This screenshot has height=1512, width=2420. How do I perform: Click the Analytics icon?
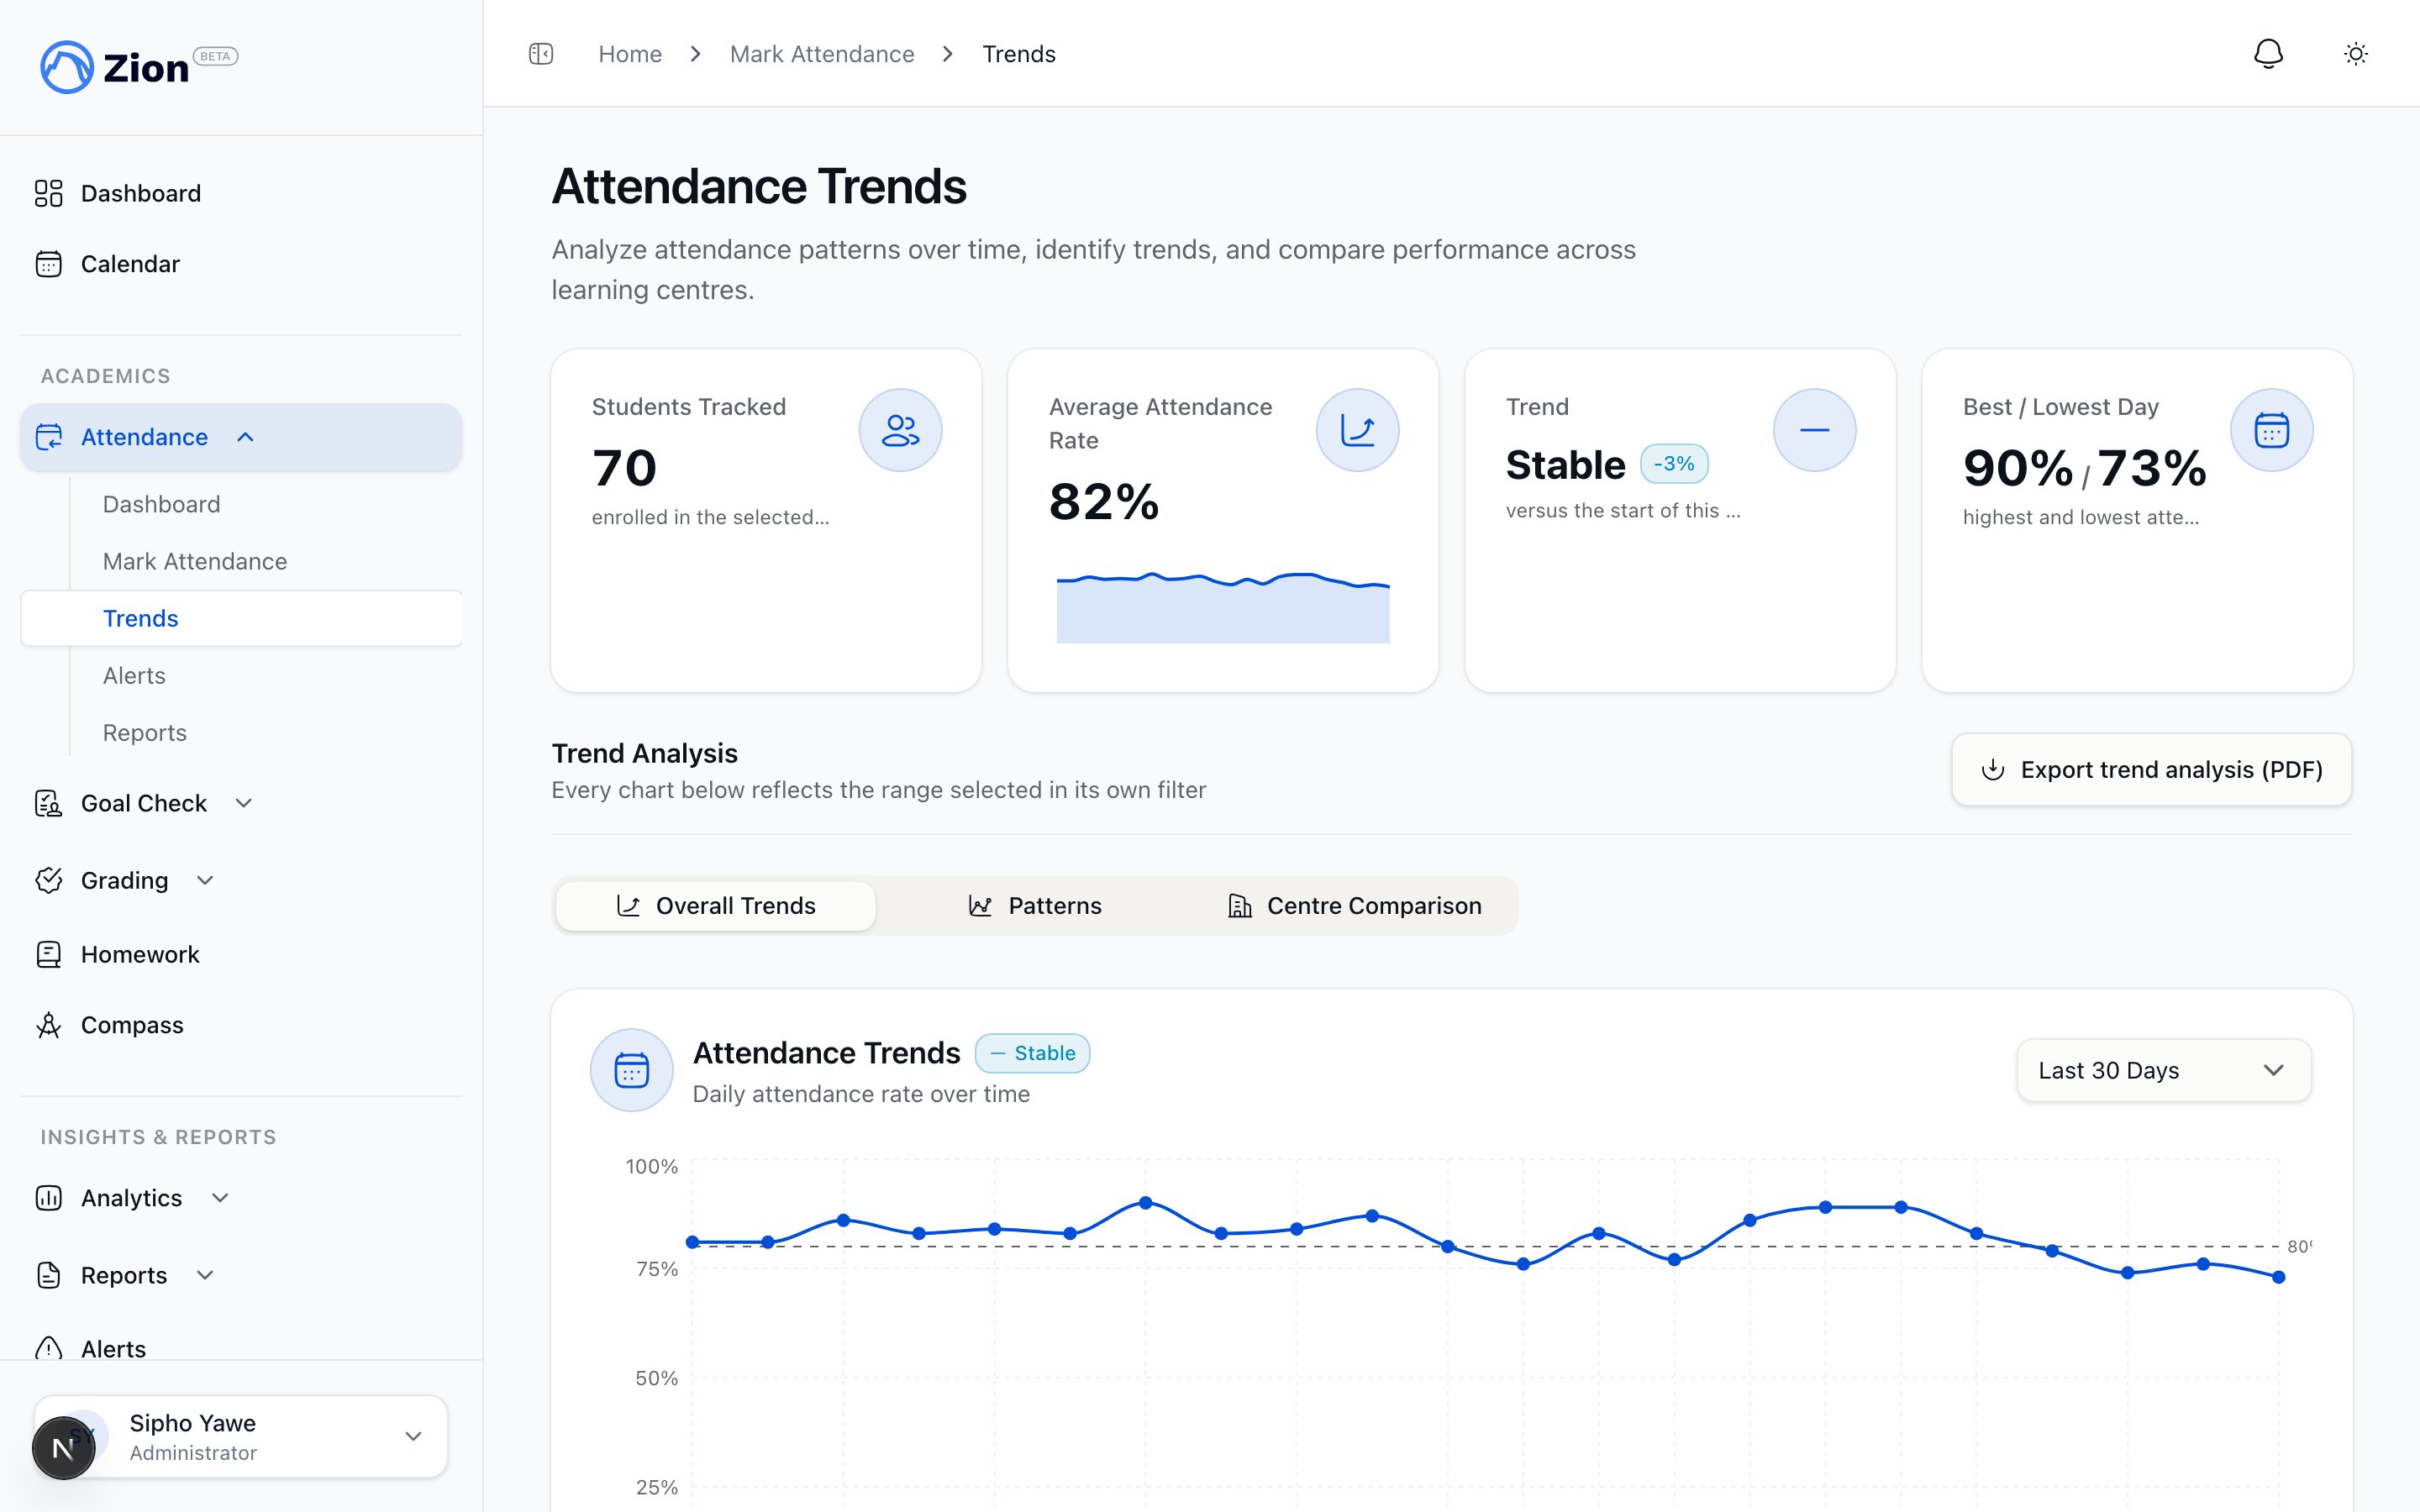point(48,1198)
